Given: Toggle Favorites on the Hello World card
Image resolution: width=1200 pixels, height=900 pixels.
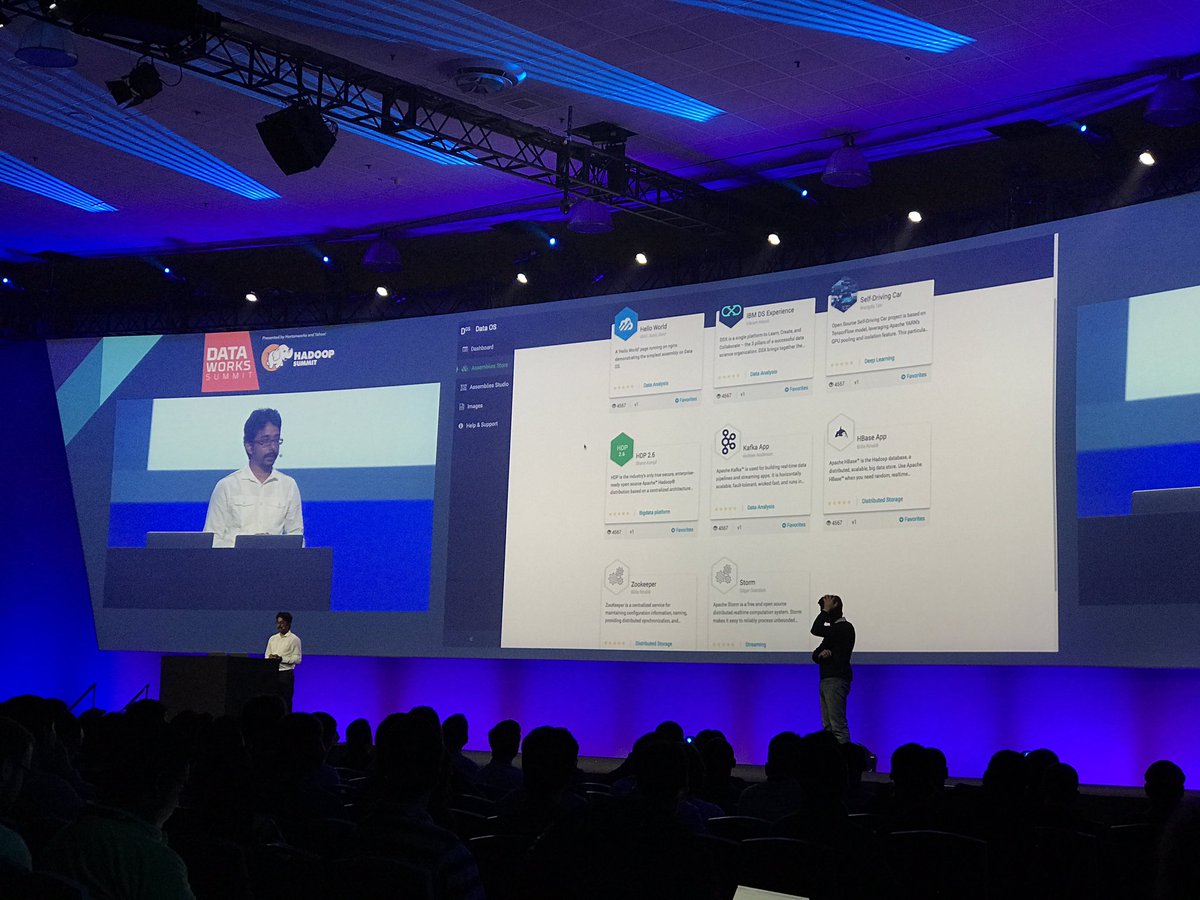Looking at the screenshot, I should [686, 399].
